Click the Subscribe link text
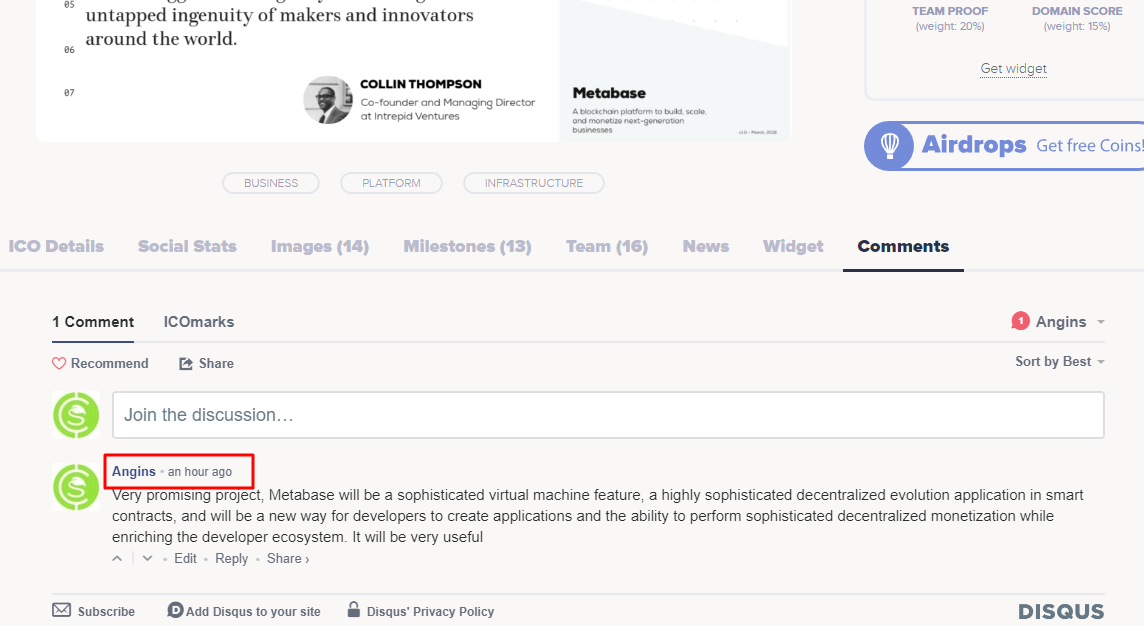1144x626 pixels. [x=107, y=611]
